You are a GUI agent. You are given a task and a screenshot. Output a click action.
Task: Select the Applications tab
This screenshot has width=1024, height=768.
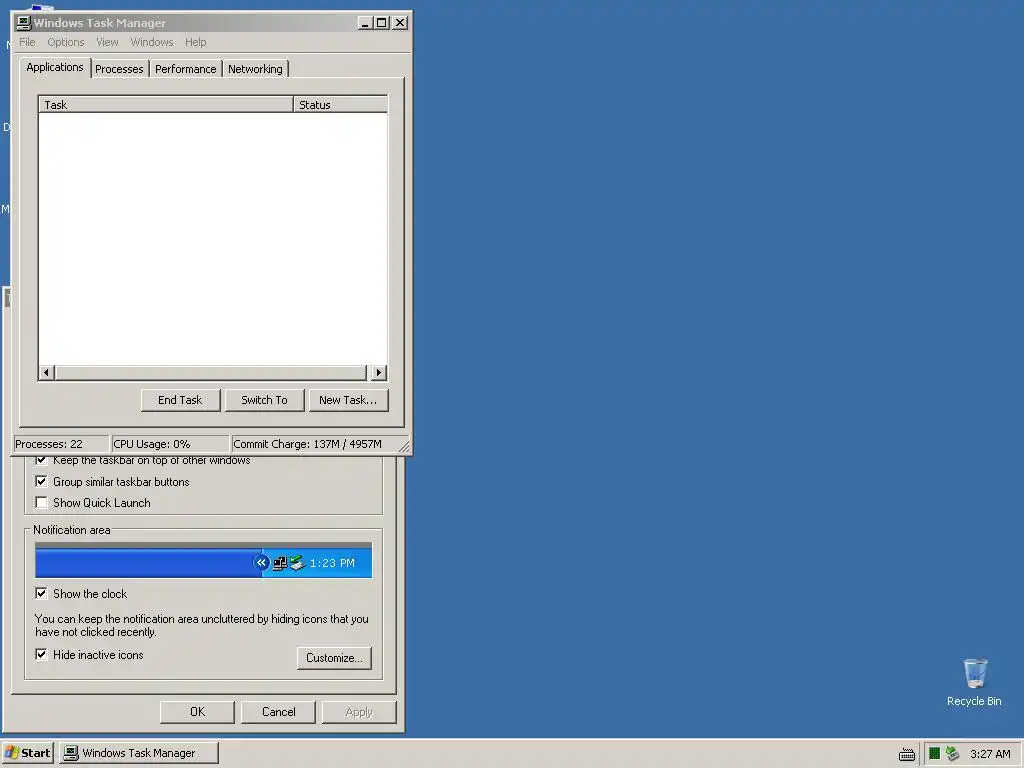point(55,67)
